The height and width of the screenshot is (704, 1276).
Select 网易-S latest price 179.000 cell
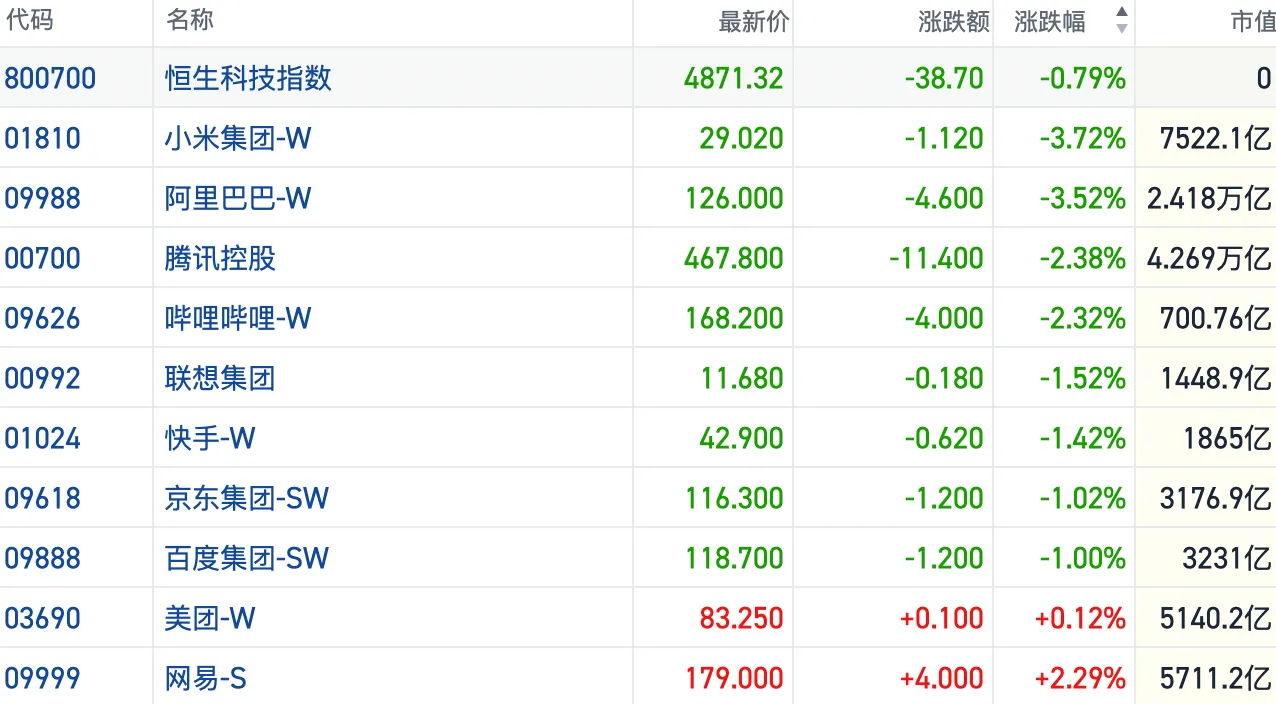(x=734, y=678)
